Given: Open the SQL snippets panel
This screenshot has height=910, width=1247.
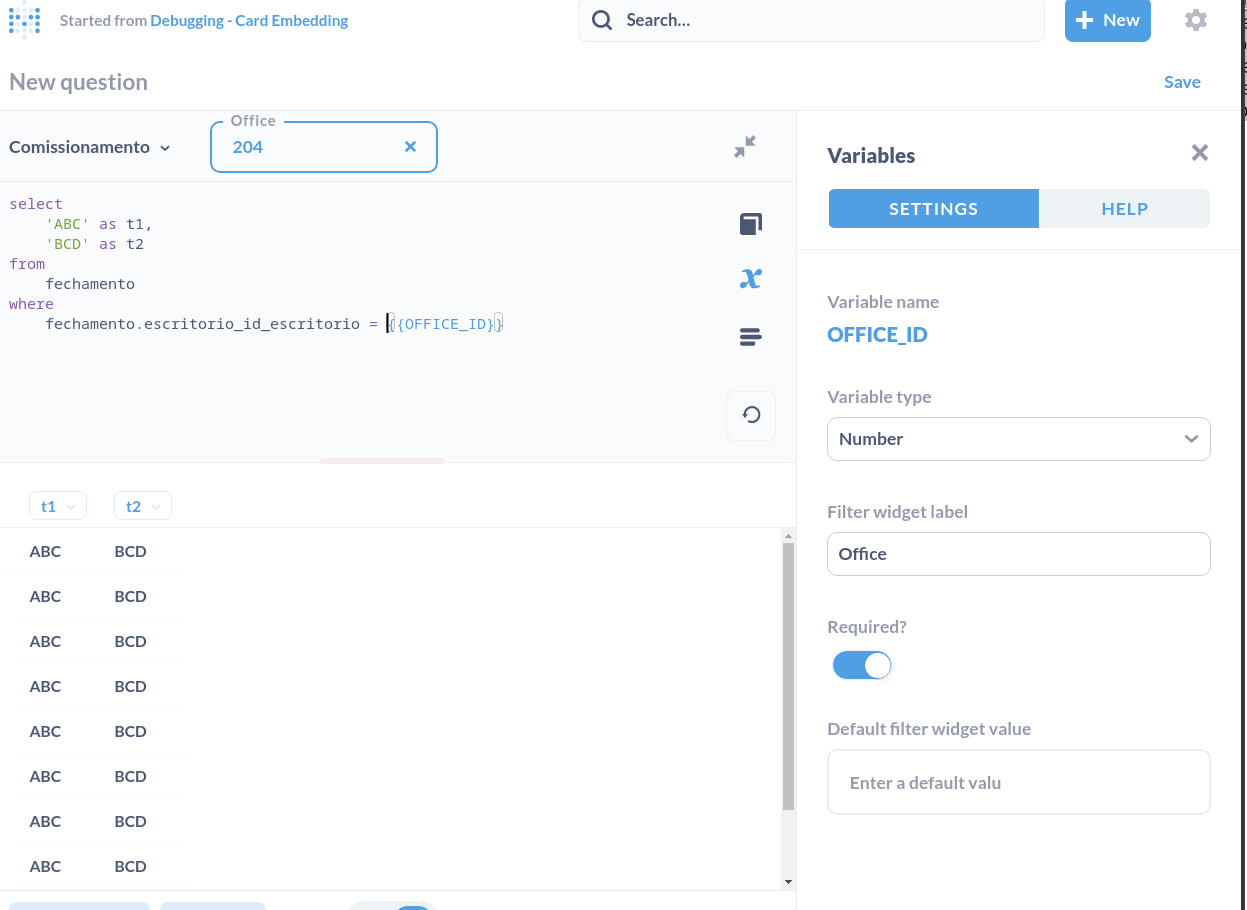Looking at the screenshot, I should tap(750, 337).
